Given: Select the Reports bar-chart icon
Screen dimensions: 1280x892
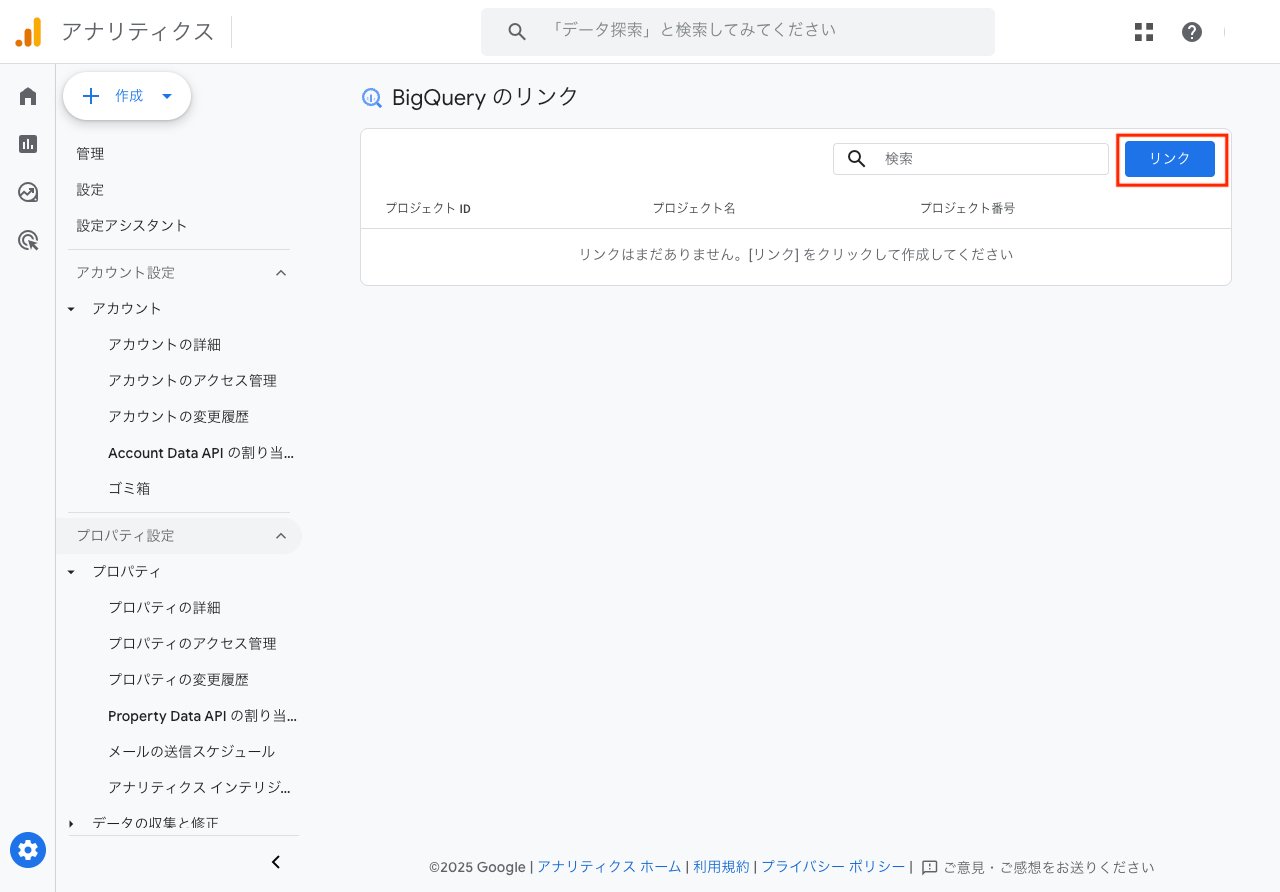Looking at the screenshot, I should tap(27, 143).
